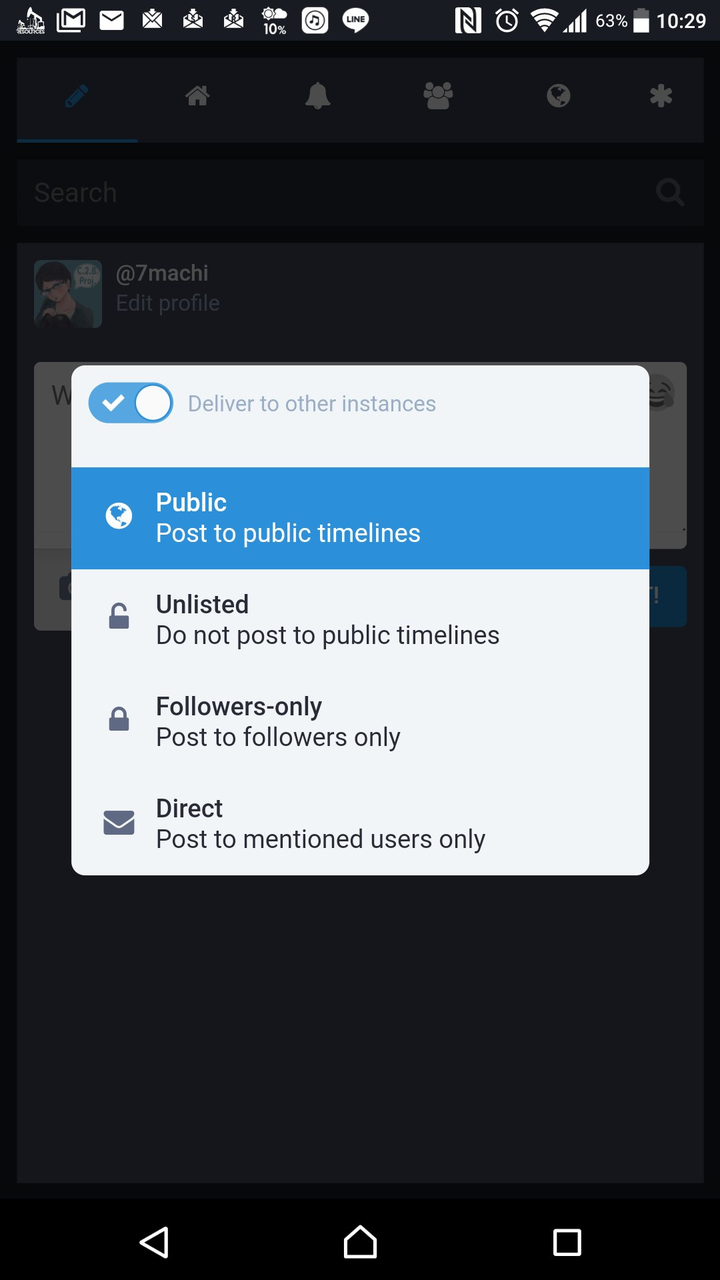Open the local timeline users tab

coord(438,97)
